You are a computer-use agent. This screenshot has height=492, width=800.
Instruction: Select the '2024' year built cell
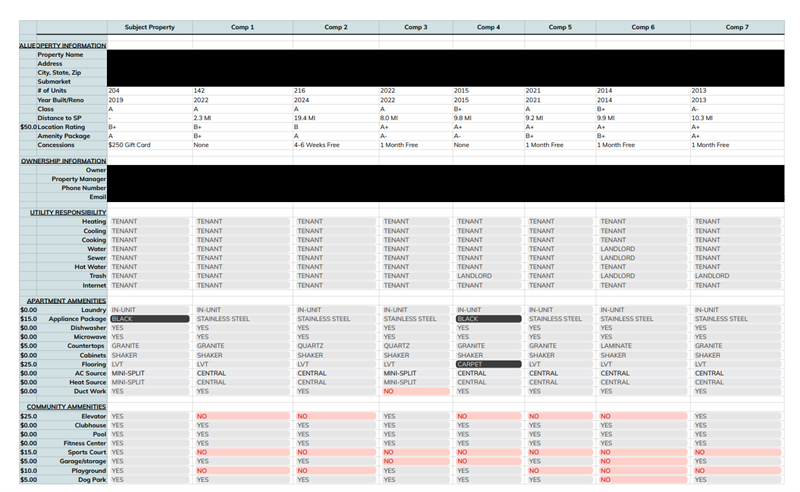(x=336, y=100)
